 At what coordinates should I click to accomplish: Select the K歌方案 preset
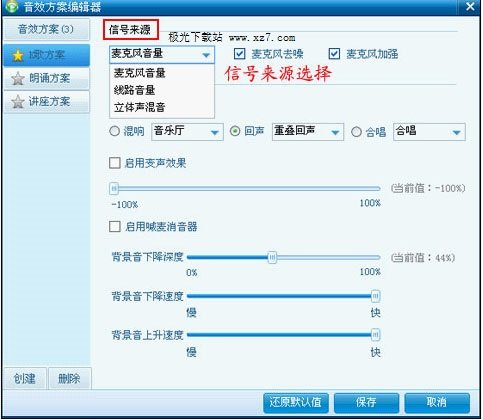pyautogui.click(x=47, y=55)
